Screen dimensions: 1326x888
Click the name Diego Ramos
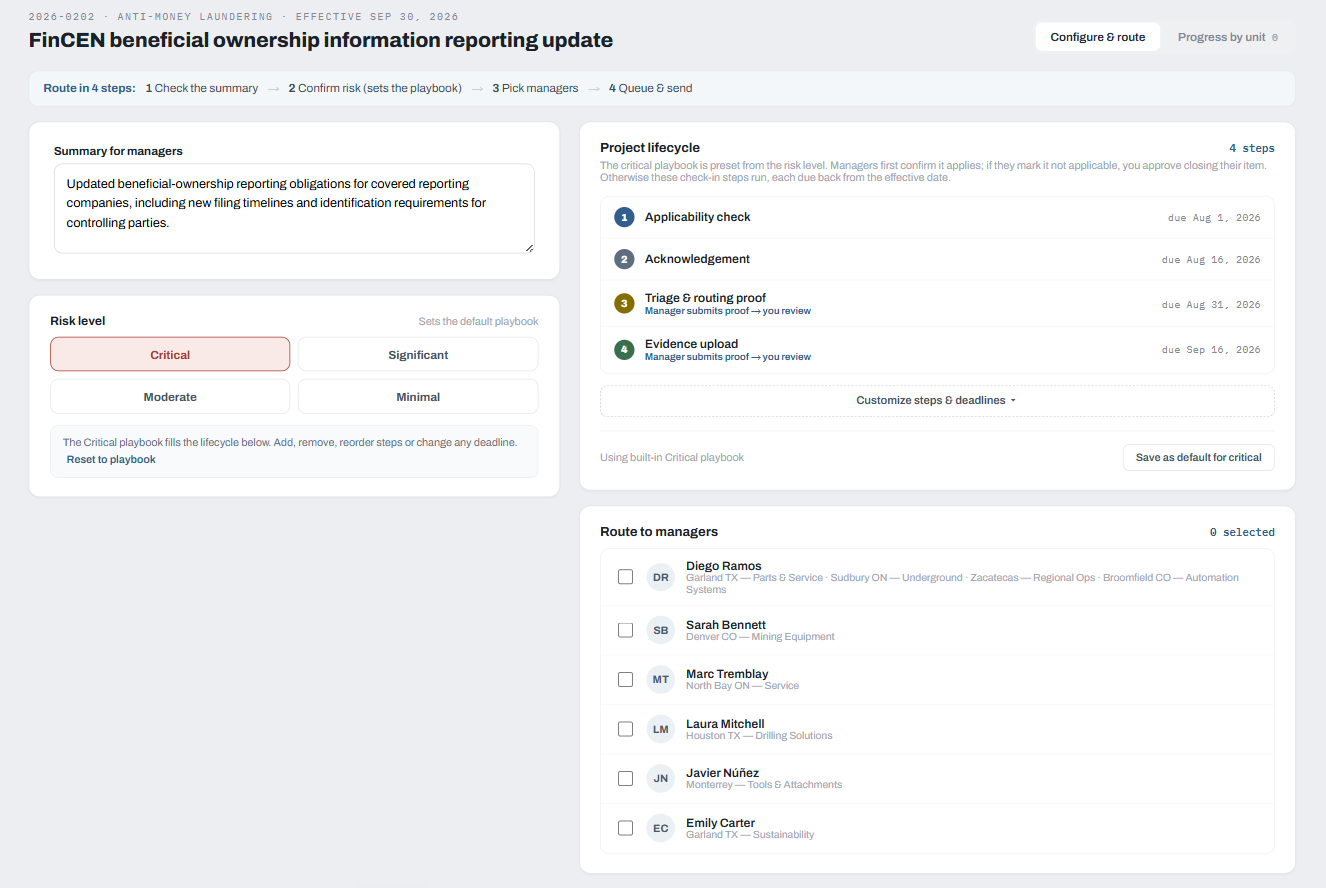coord(724,566)
